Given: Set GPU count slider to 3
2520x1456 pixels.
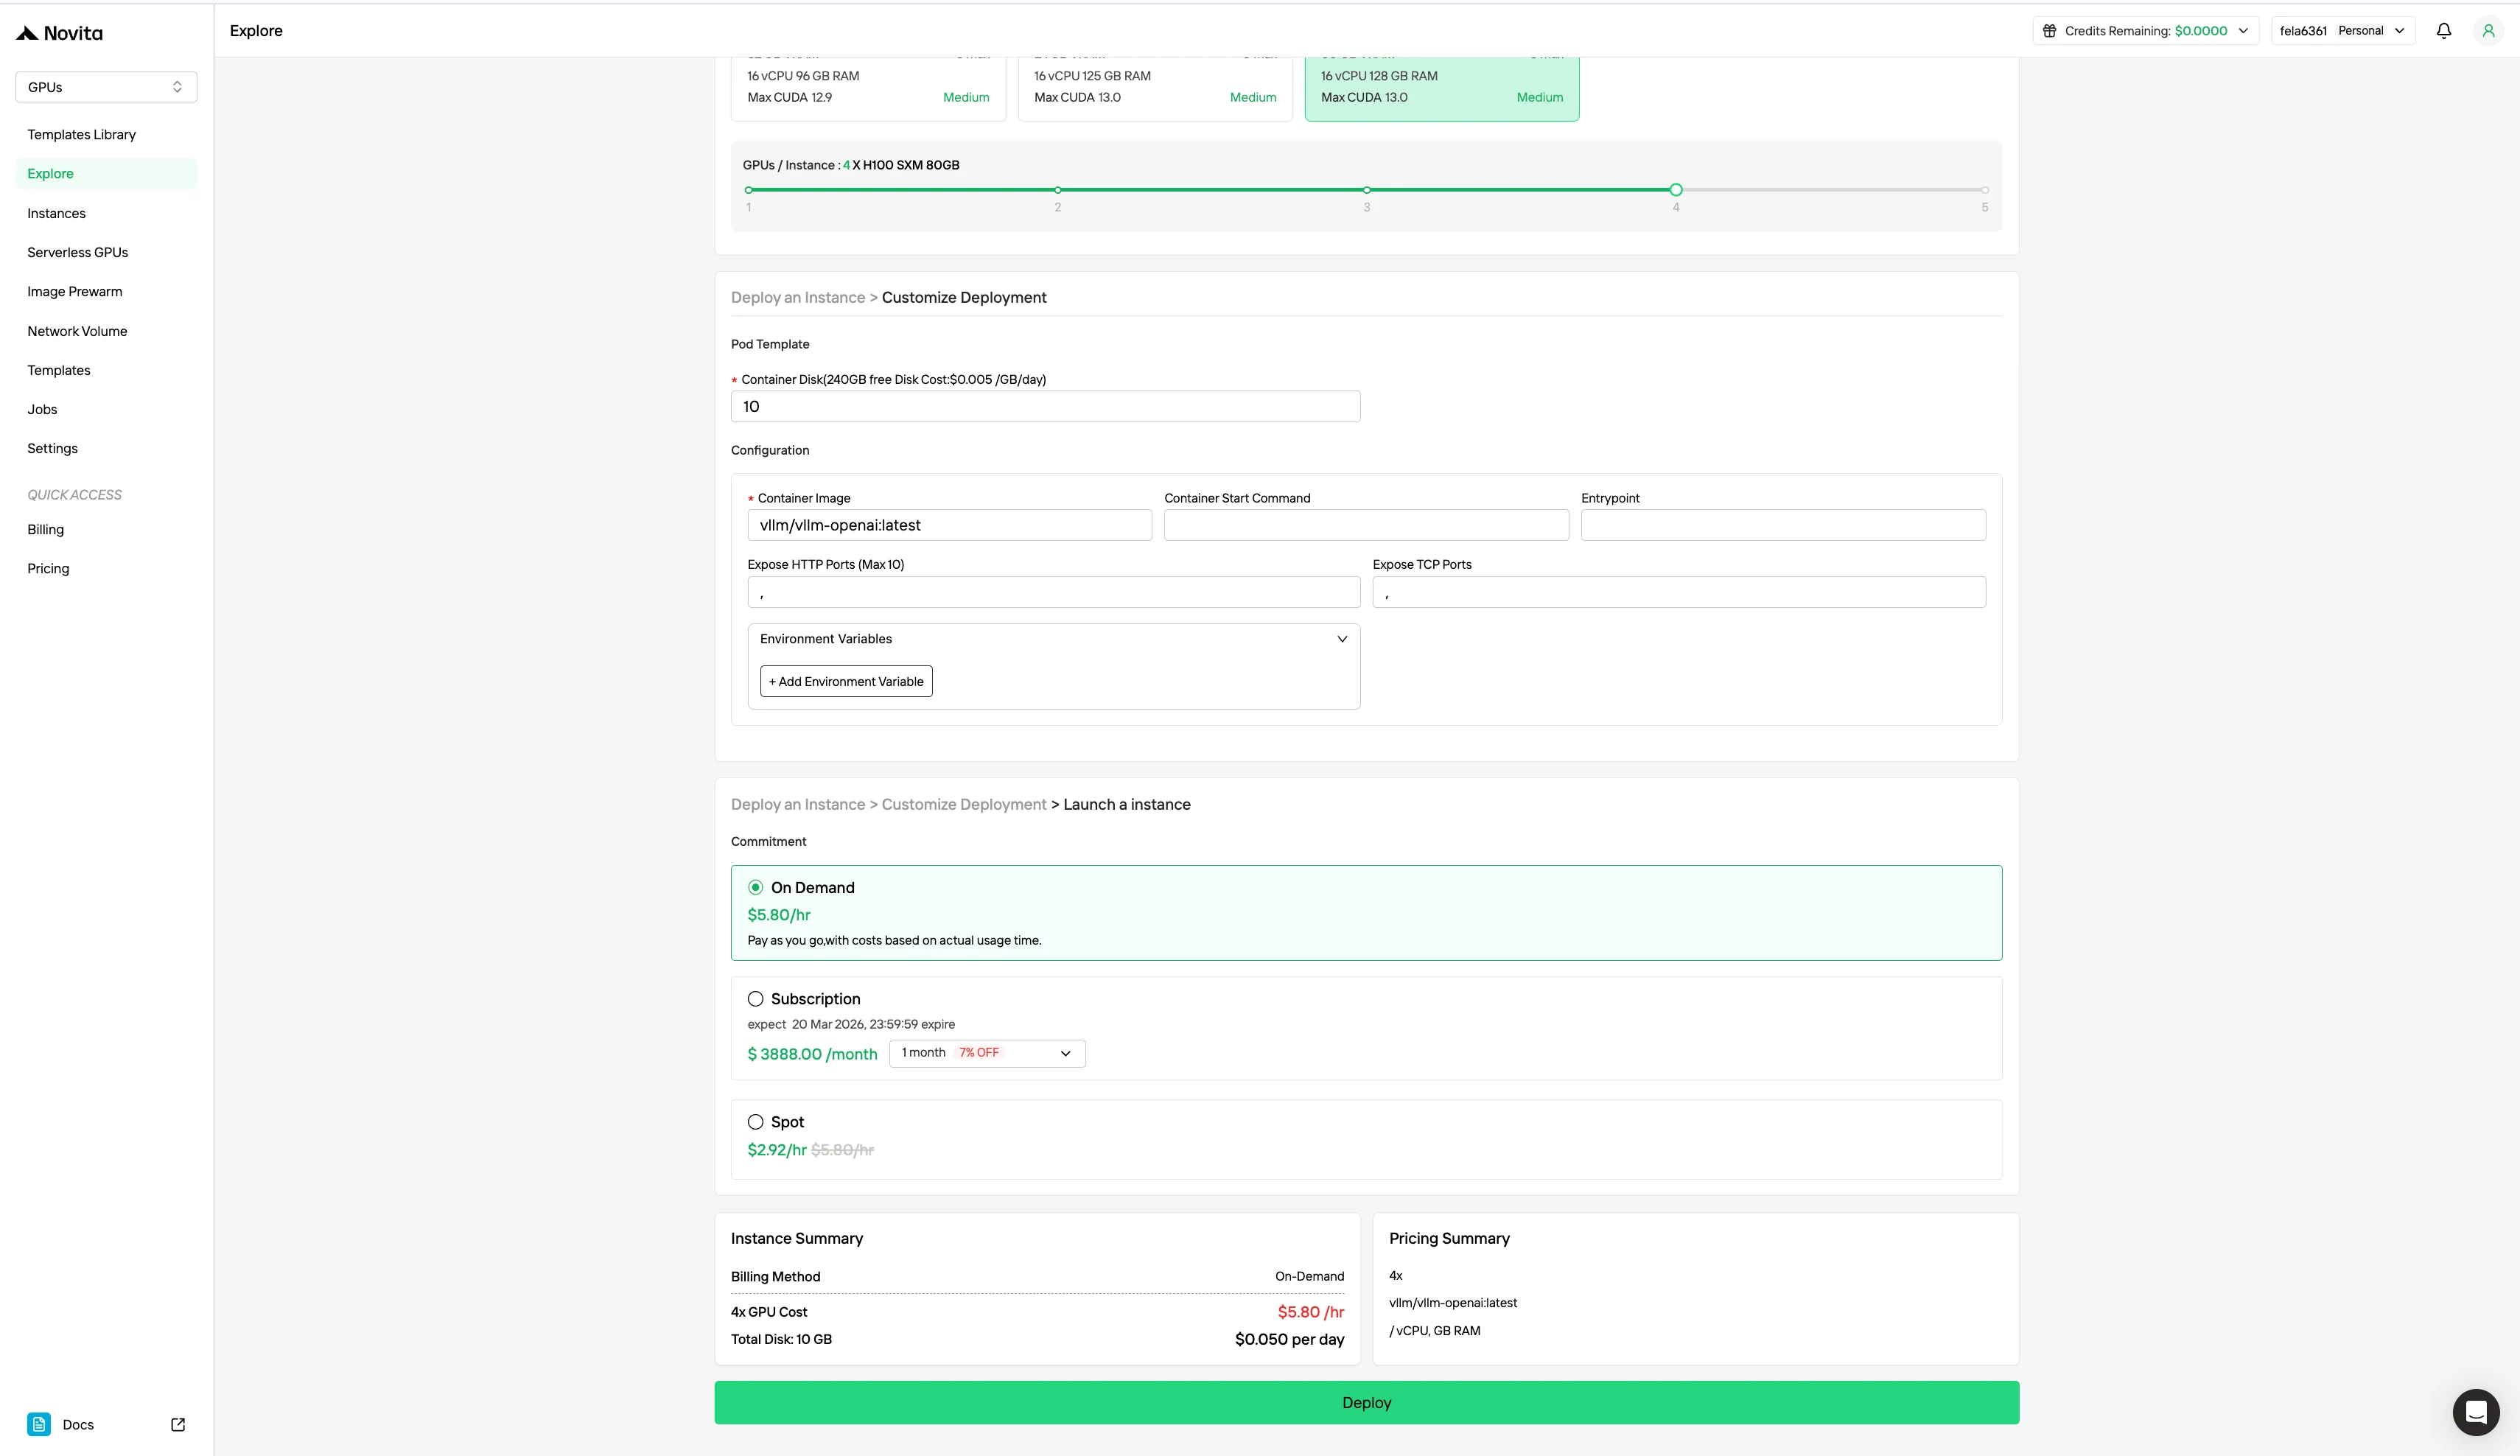Looking at the screenshot, I should [x=1367, y=190].
